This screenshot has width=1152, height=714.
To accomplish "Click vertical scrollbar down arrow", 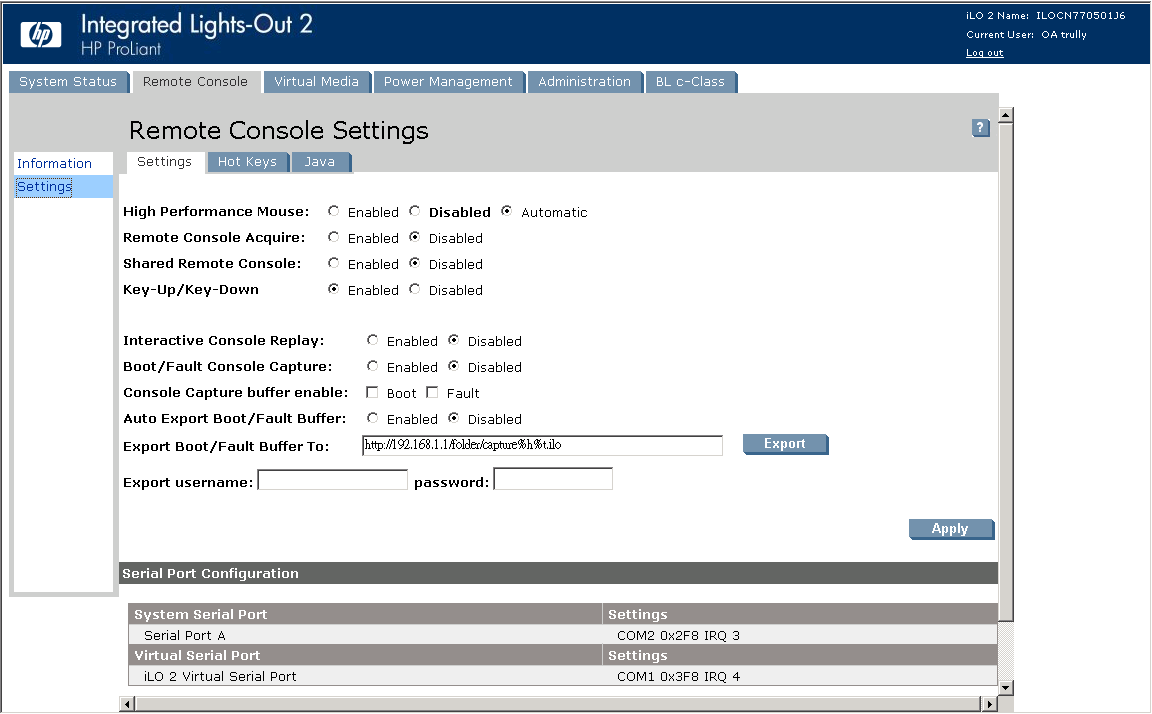I will (x=1006, y=688).
